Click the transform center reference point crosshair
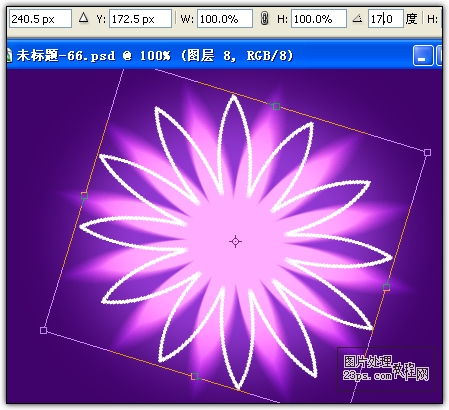The height and width of the screenshot is (410, 449). point(236,241)
